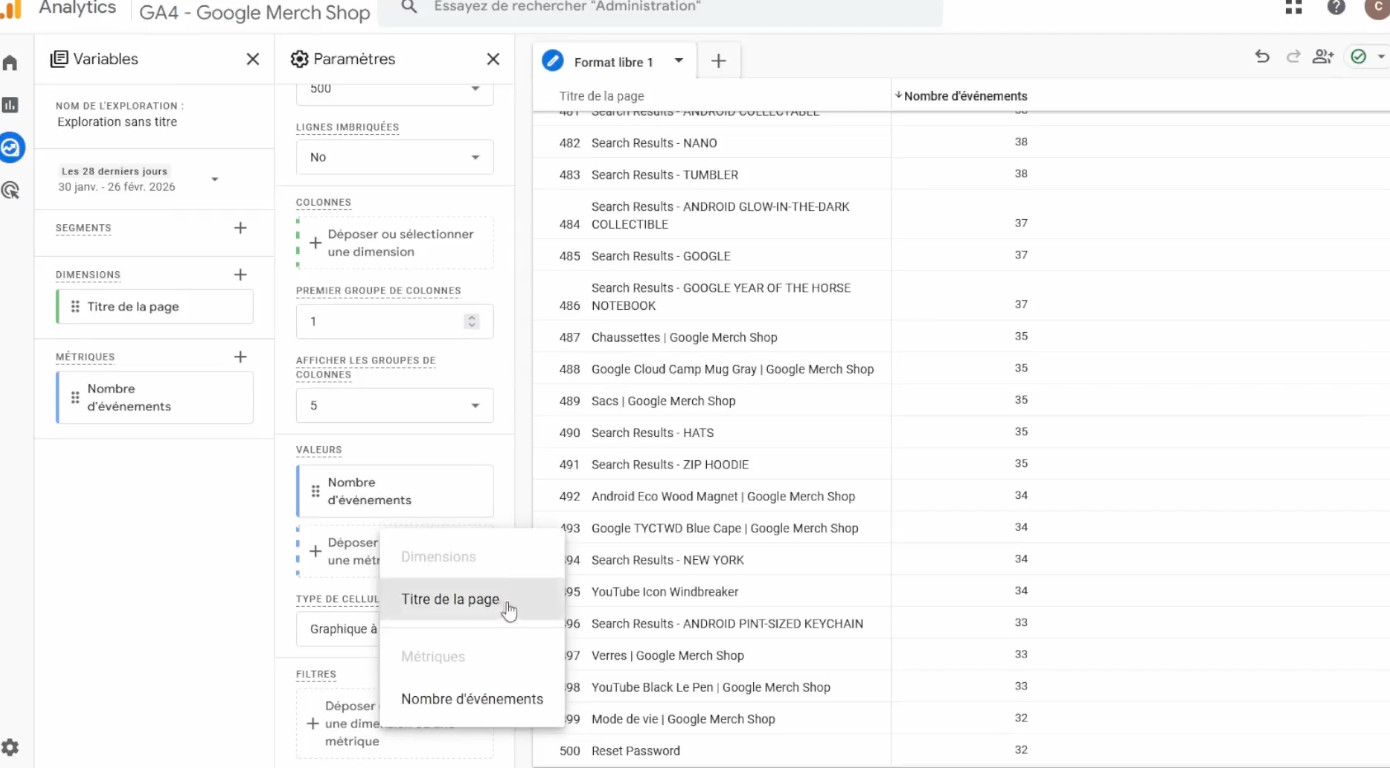The height and width of the screenshot is (768, 1390).
Task: Open the date range dropdown
Action: (x=215, y=180)
